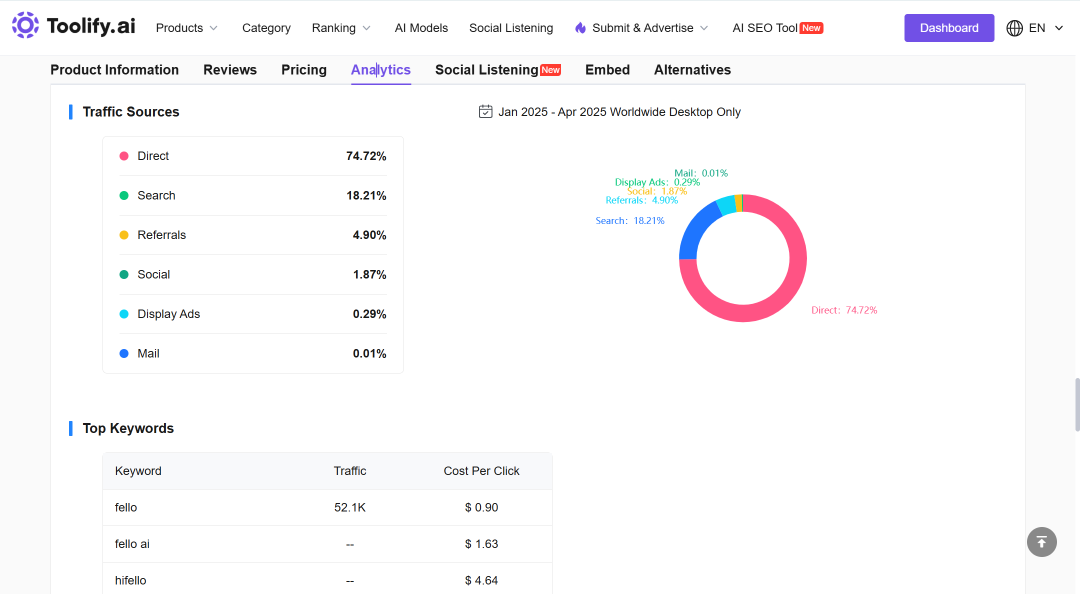This screenshot has width=1080, height=594.
Task: Click the Display Ads 0.29% value in list
Action: tap(369, 314)
